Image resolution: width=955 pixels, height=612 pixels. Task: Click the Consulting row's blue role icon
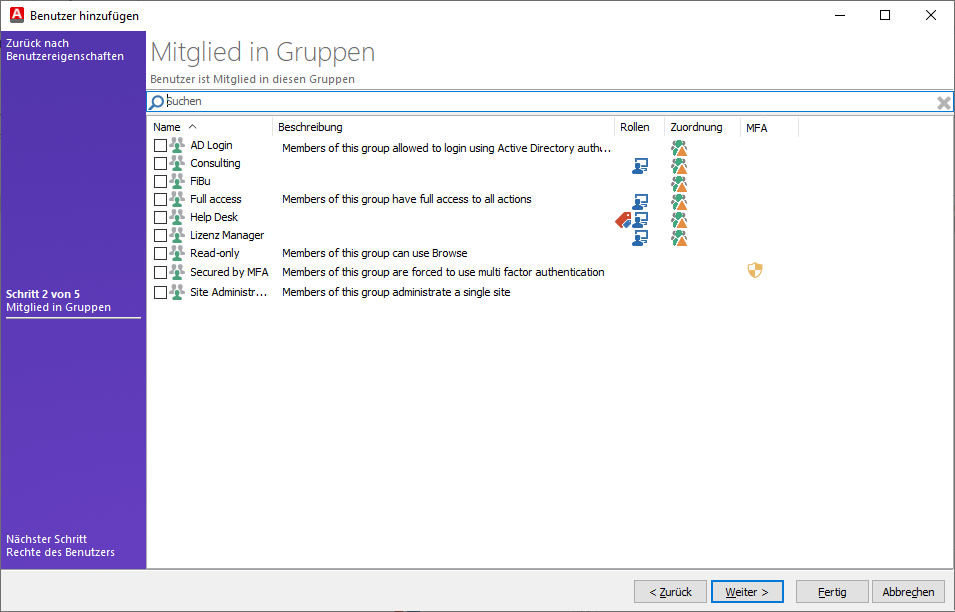tap(640, 165)
